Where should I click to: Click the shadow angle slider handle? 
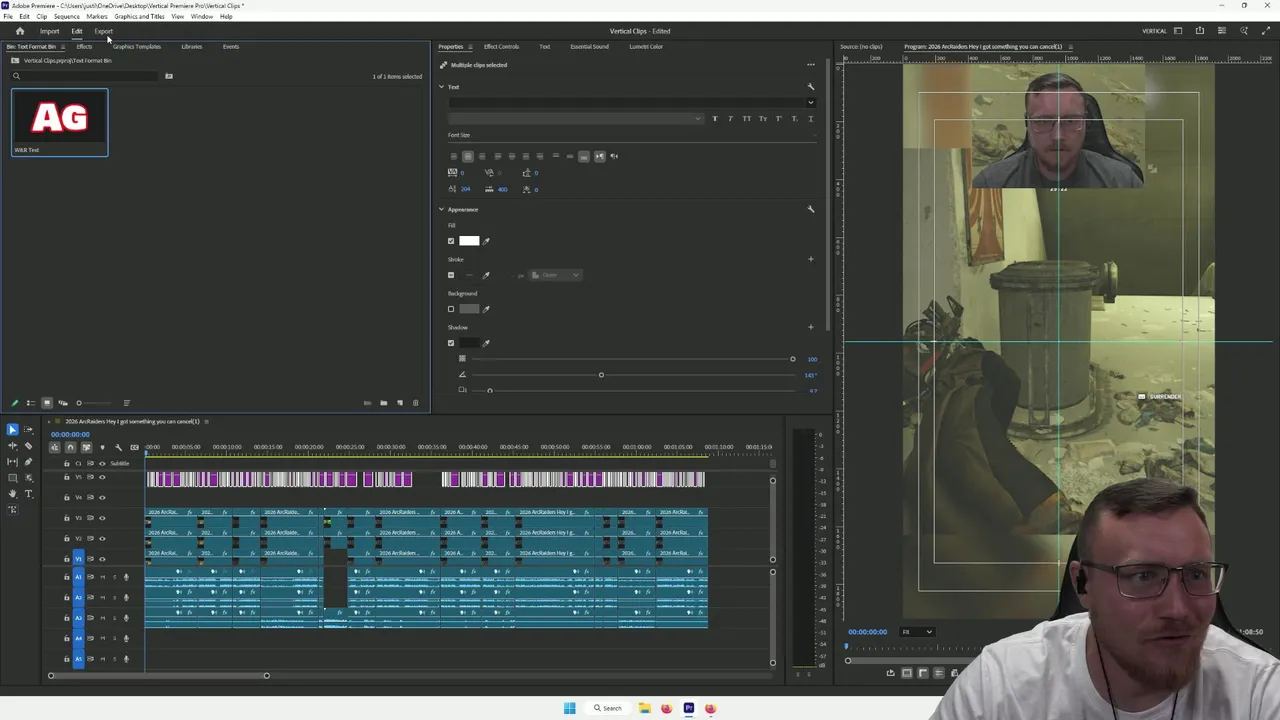pos(601,375)
